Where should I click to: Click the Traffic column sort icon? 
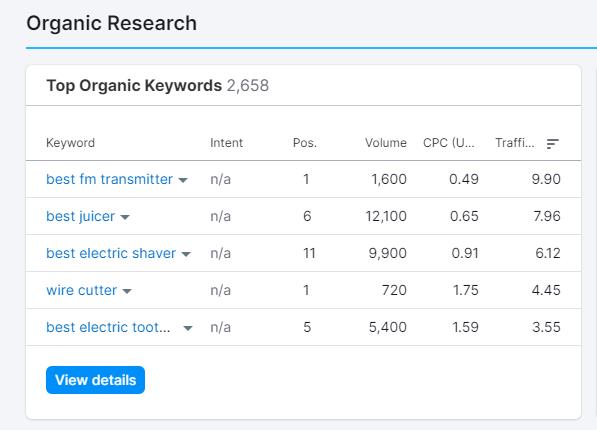pyautogui.click(x=552, y=144)
